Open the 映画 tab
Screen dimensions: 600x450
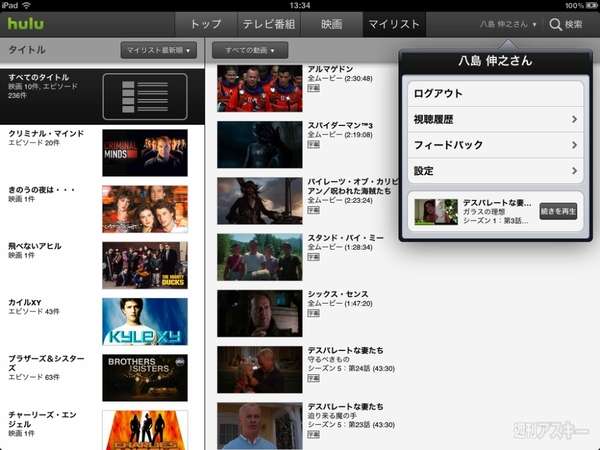pos(331,24)
